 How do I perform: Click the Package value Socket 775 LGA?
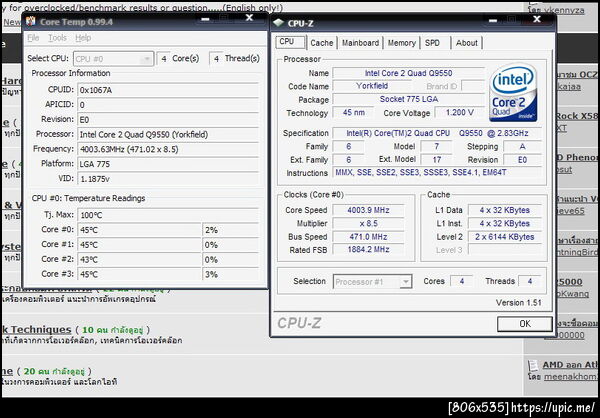tap(408, 99)
